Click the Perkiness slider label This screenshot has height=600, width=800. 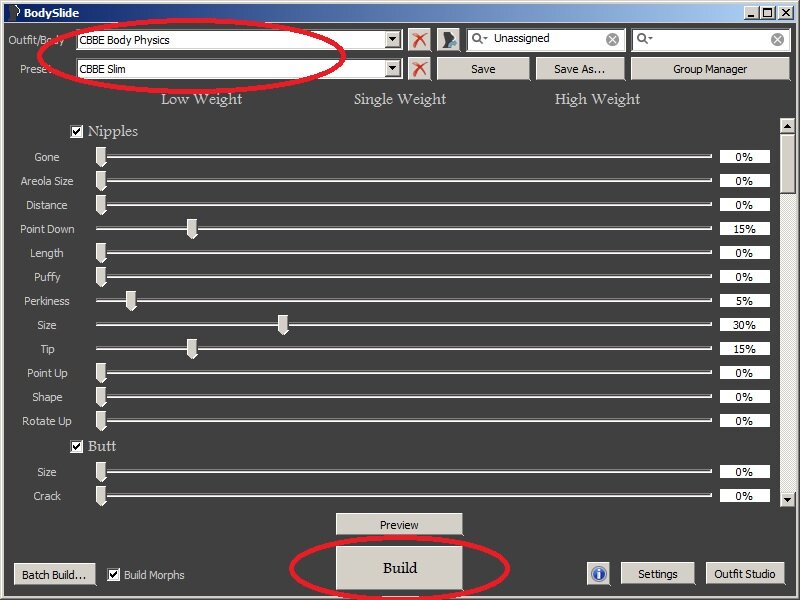pos(47,301)
